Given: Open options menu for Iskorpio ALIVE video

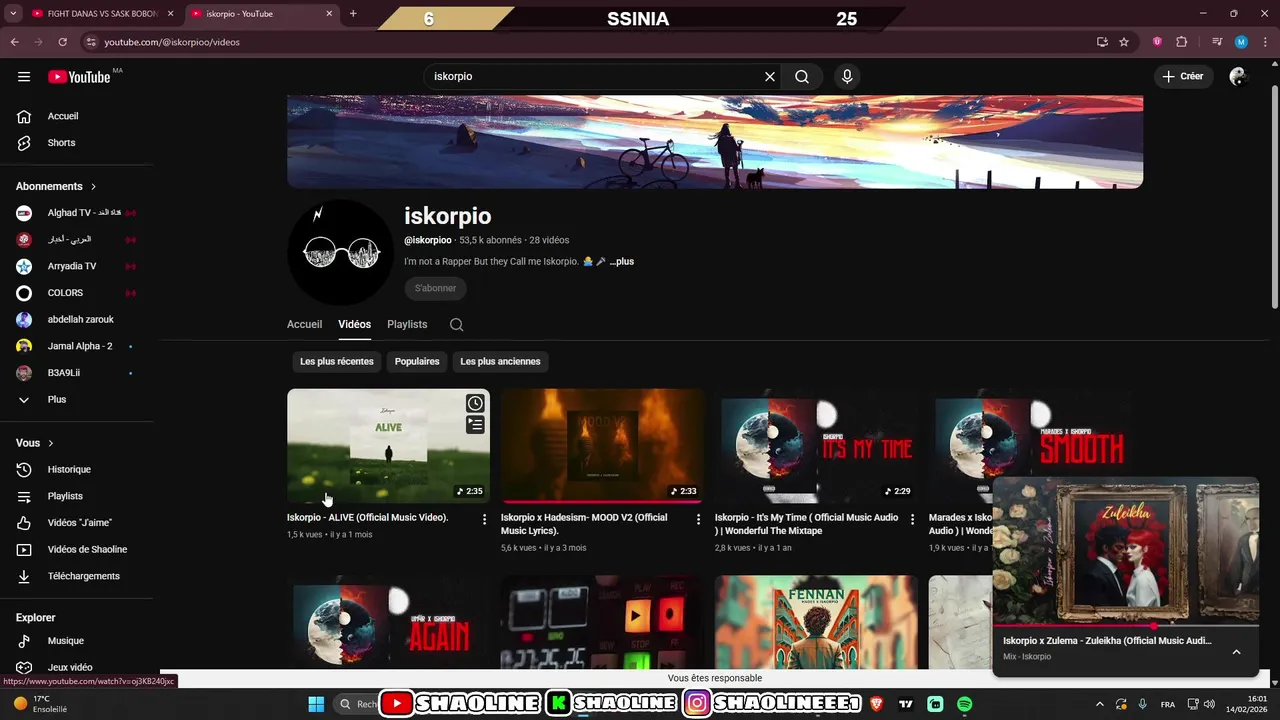Looking at the screenshot, I should pos(484,519).
